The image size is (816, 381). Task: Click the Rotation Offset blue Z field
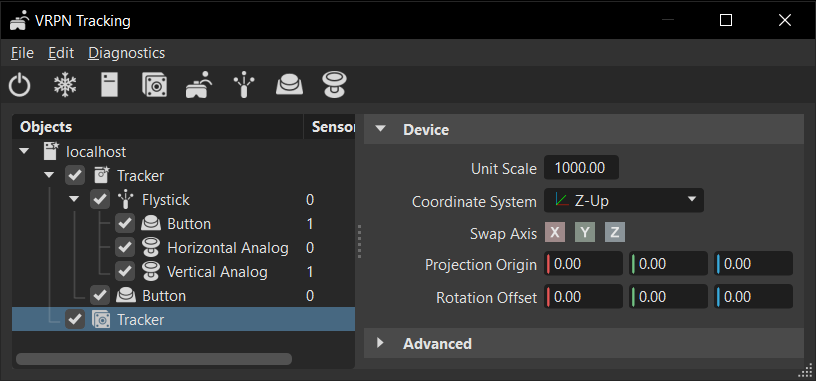click(x=754, y=297)
